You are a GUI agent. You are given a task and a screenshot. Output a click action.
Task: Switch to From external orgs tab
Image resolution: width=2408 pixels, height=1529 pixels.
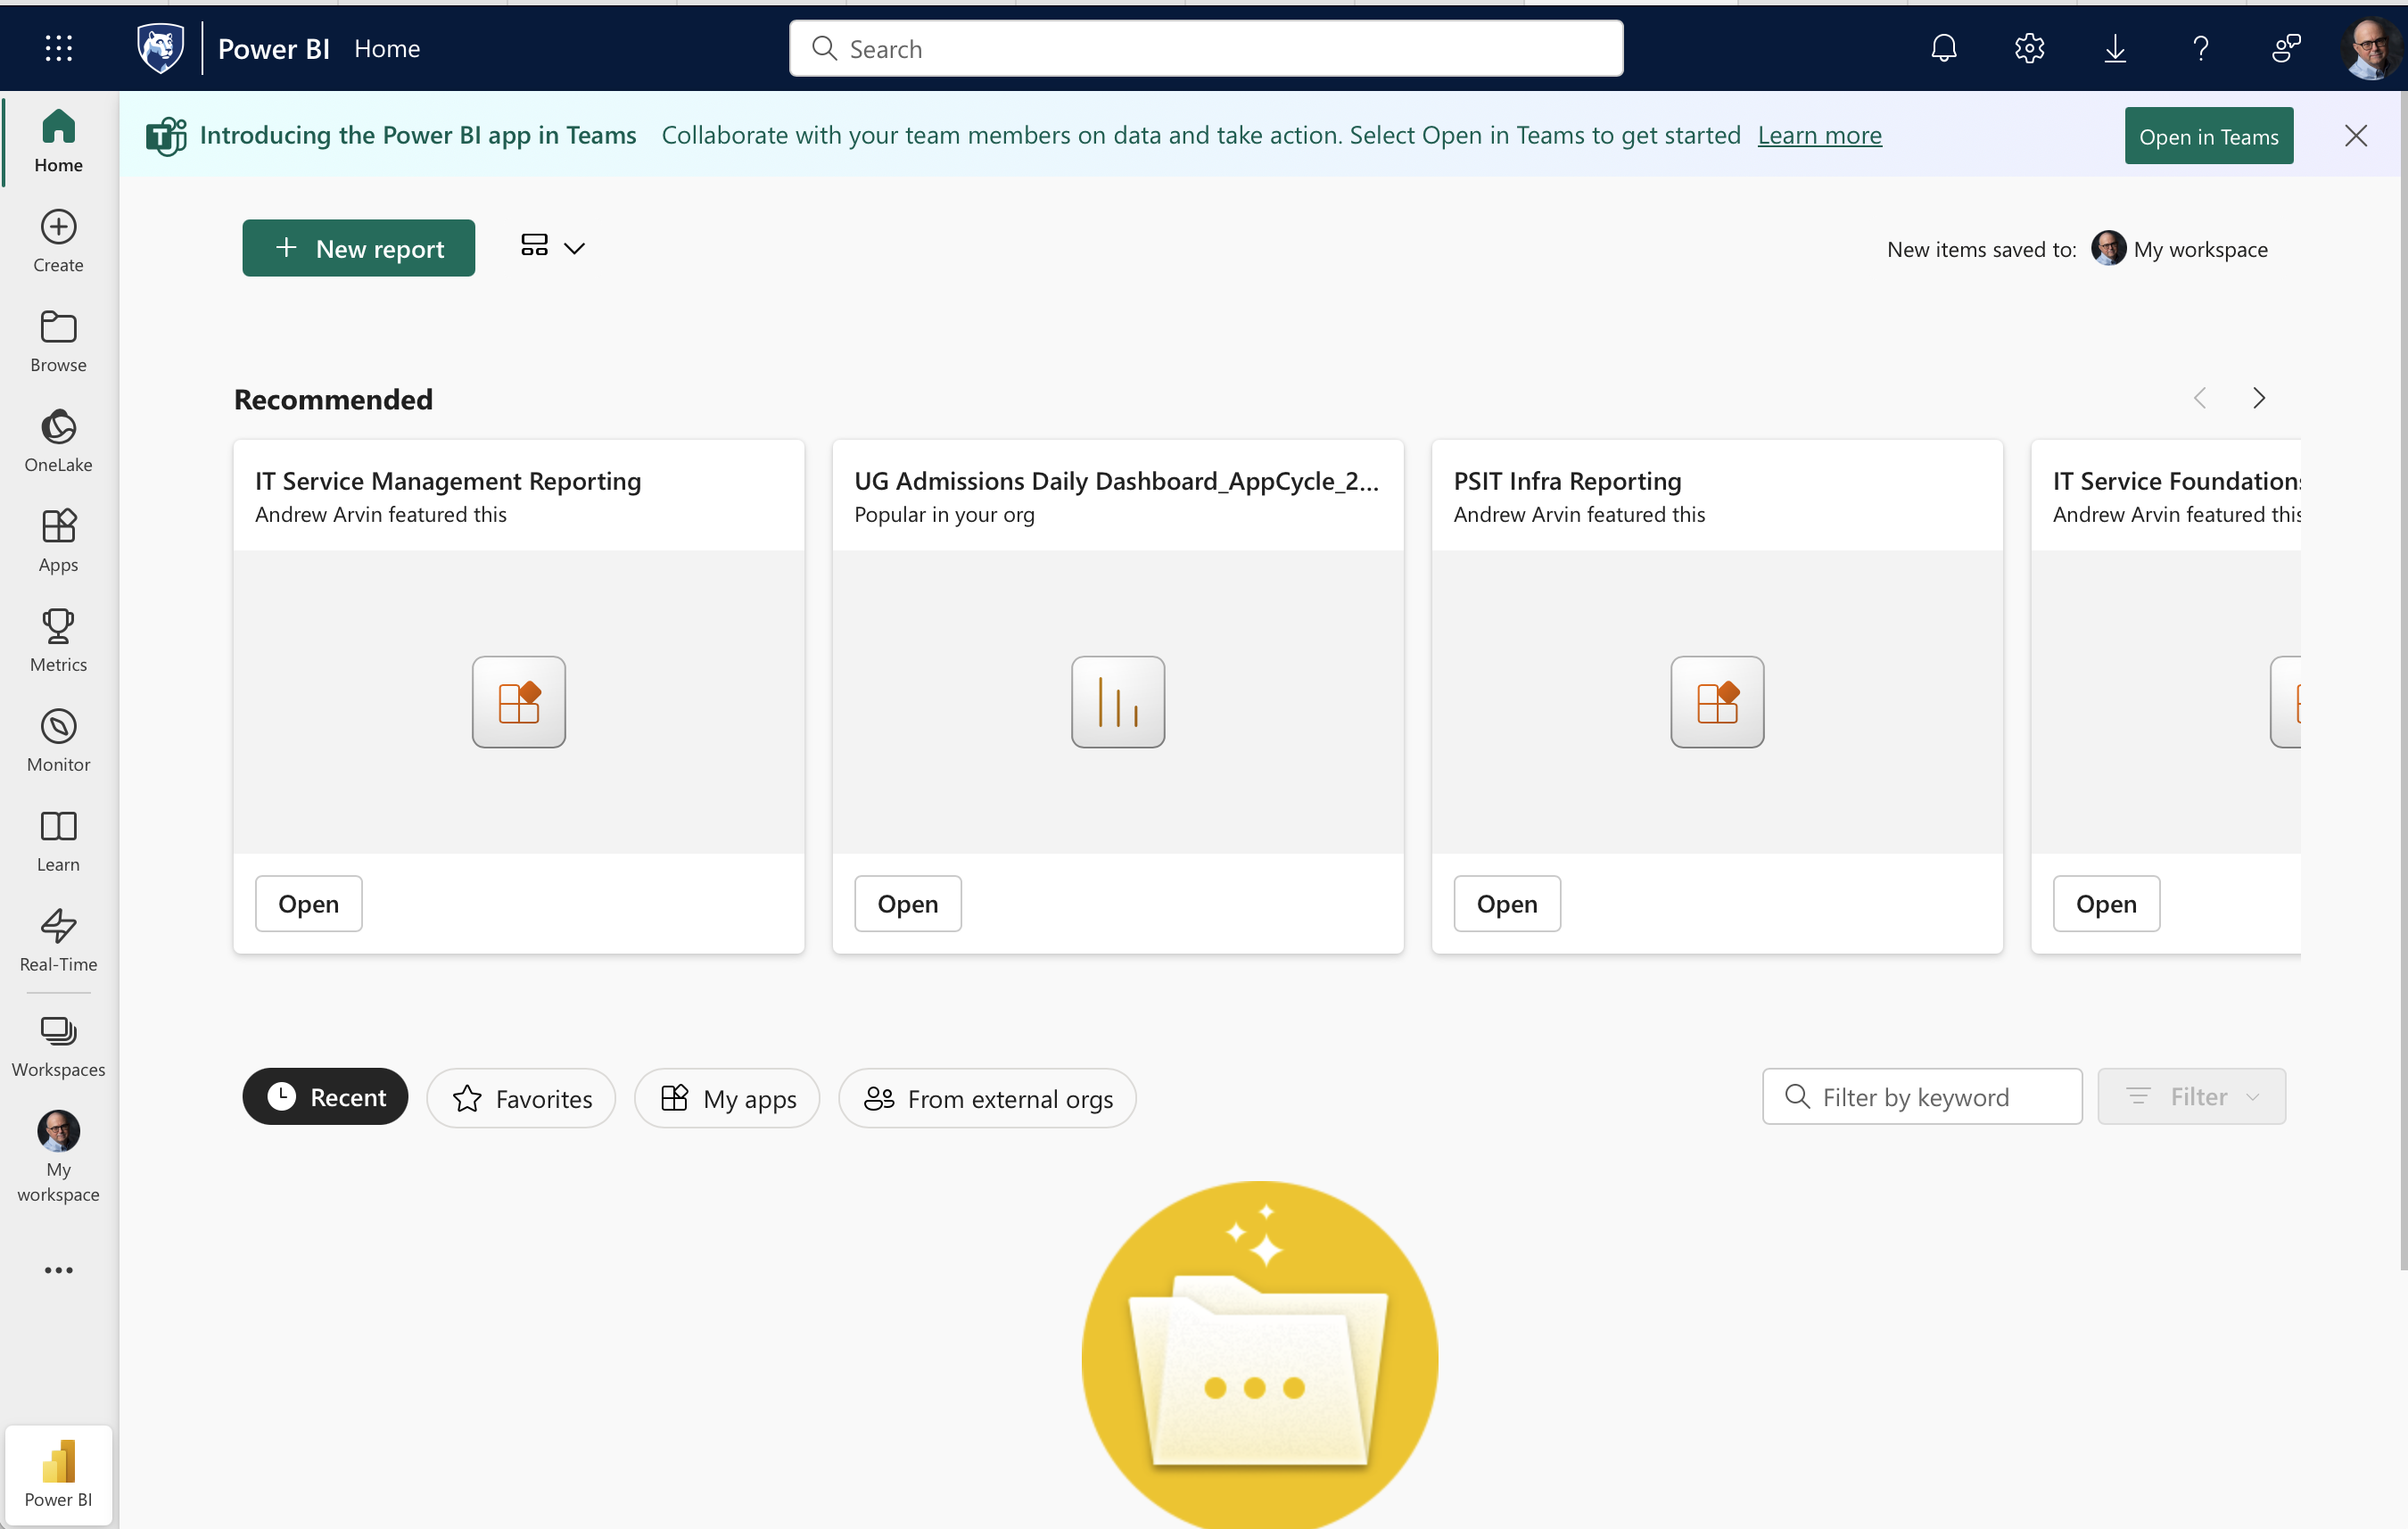click(987, 1098)
